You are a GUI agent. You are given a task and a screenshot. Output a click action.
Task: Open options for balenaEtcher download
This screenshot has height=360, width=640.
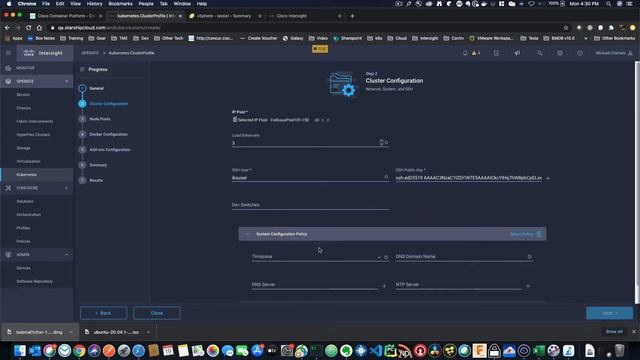(x=70, y=332)
